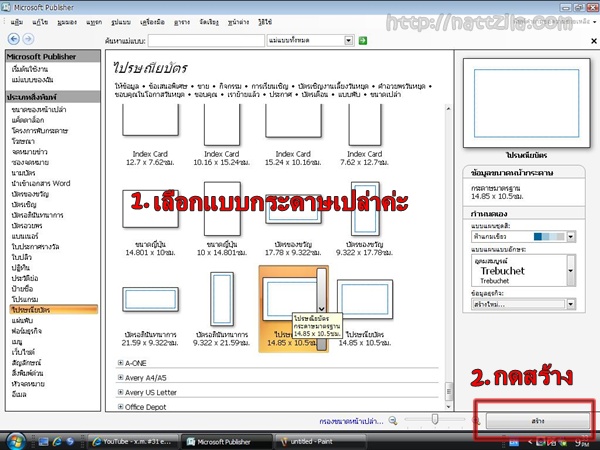This screenshot has height=450, width=600.
Task: Open the แฟ้ม (File) menu
Action: [16, 22]
